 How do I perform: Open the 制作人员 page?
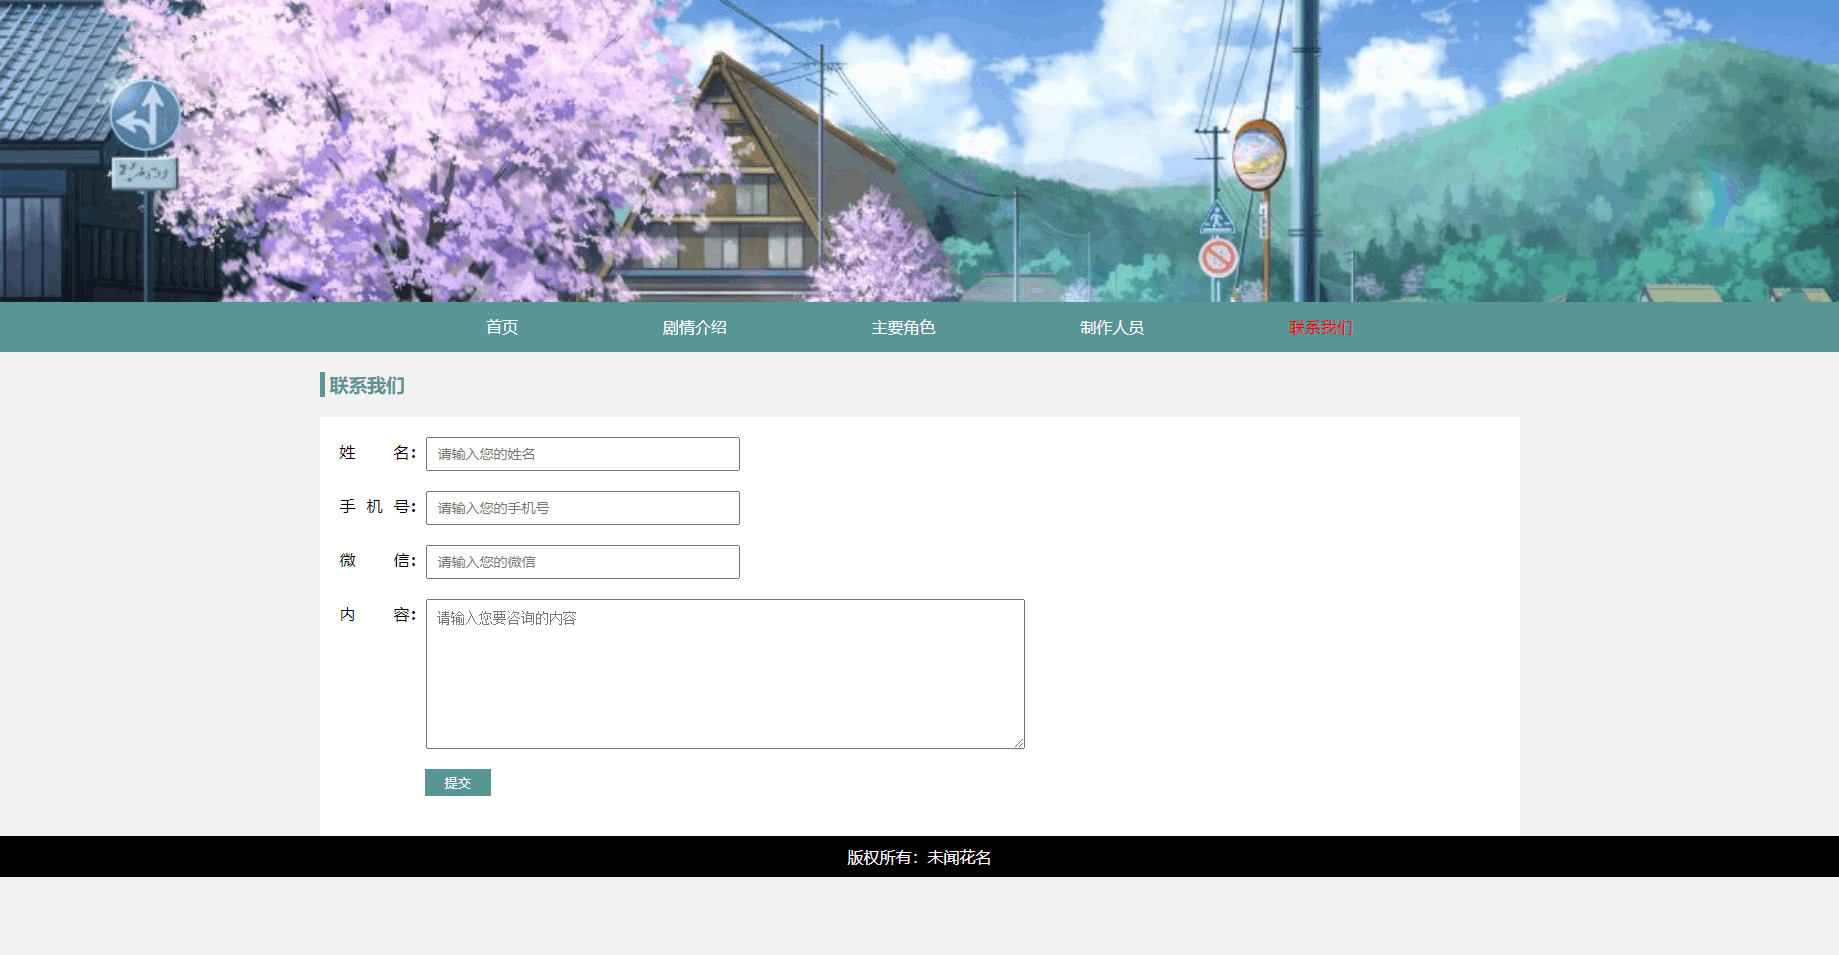coord(1112,327)
